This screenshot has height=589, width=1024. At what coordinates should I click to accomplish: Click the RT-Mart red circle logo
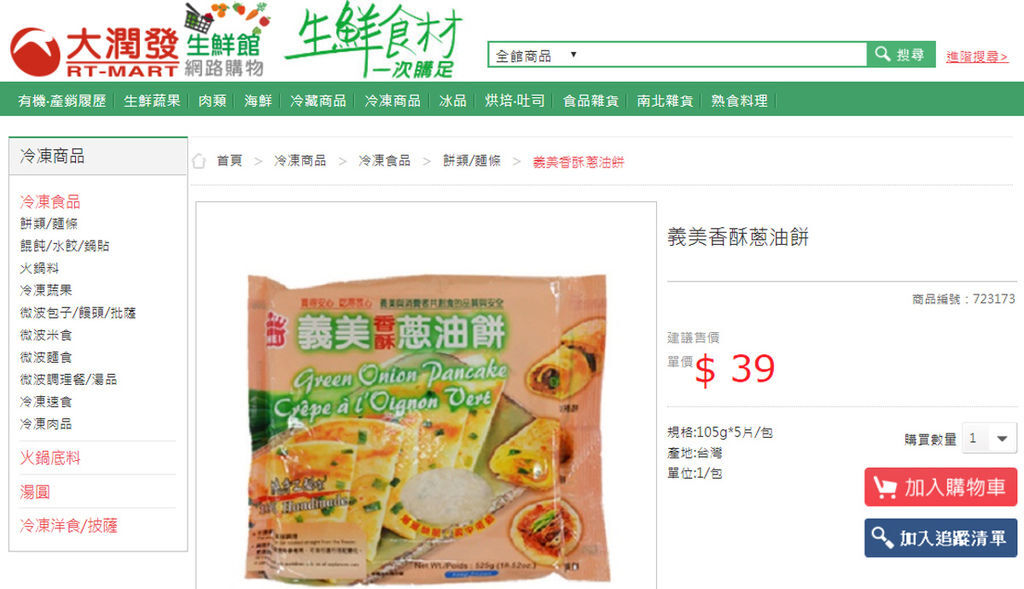tap(35, 52)
